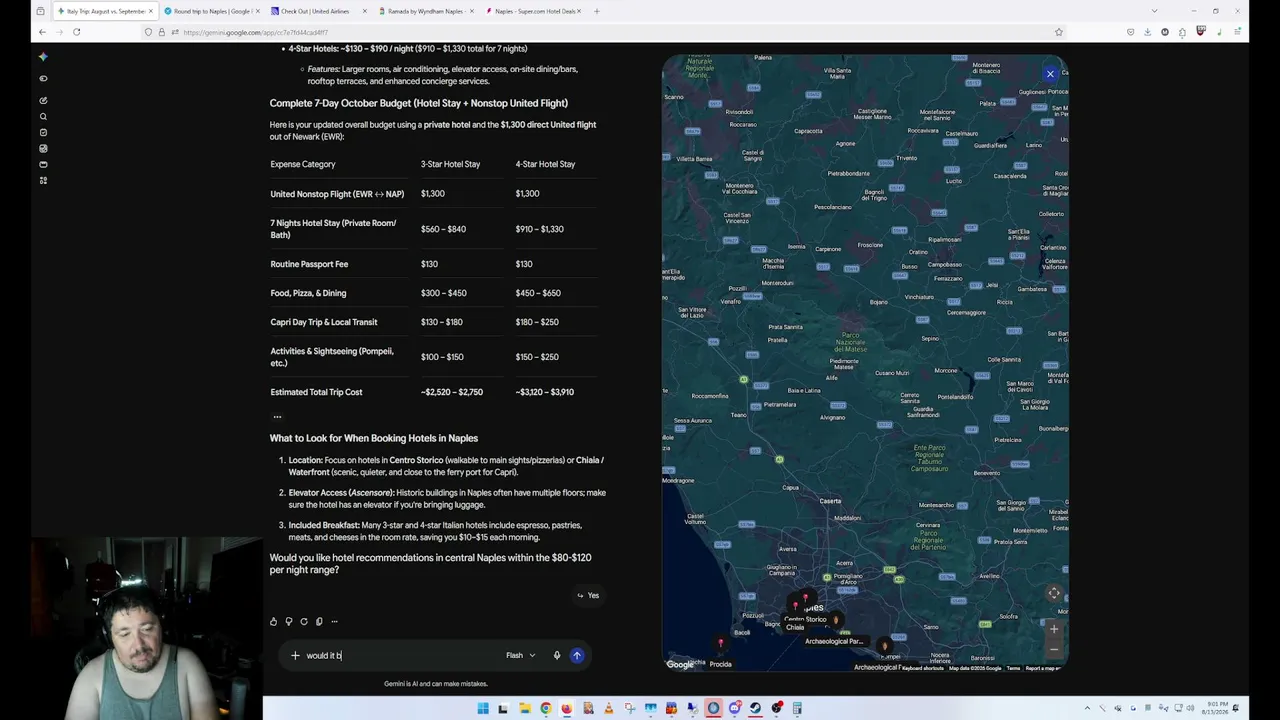Go back with browser back arrow

[x=42, y=32]
